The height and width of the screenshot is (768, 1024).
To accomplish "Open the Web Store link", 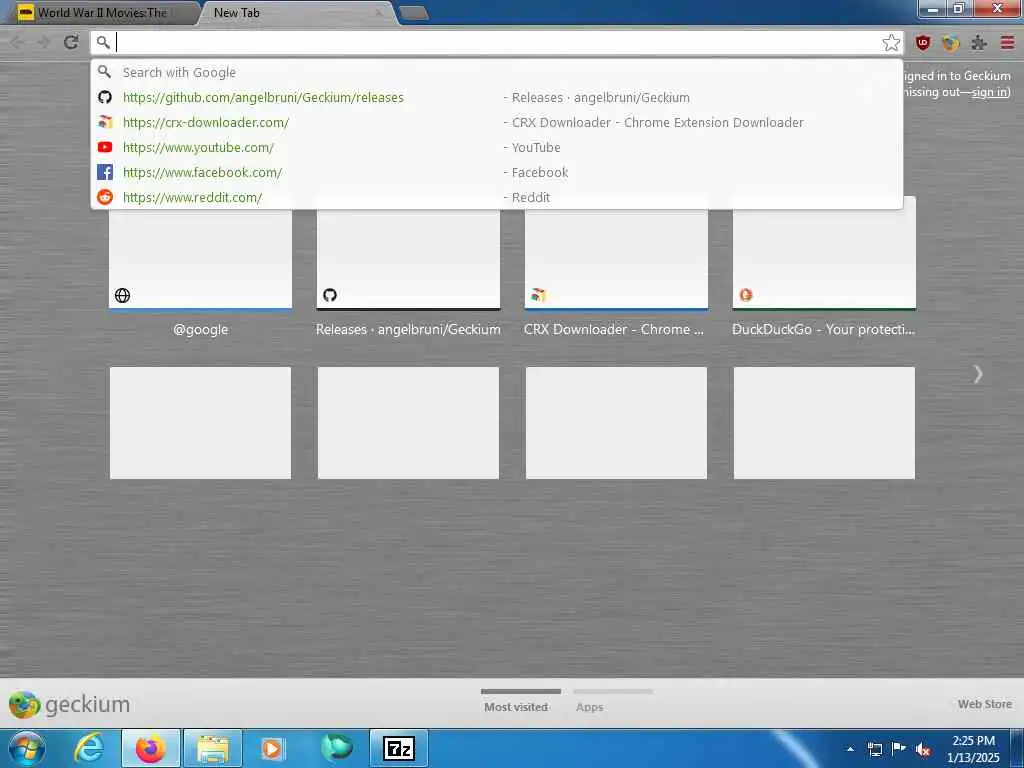I will coord(985,704).
